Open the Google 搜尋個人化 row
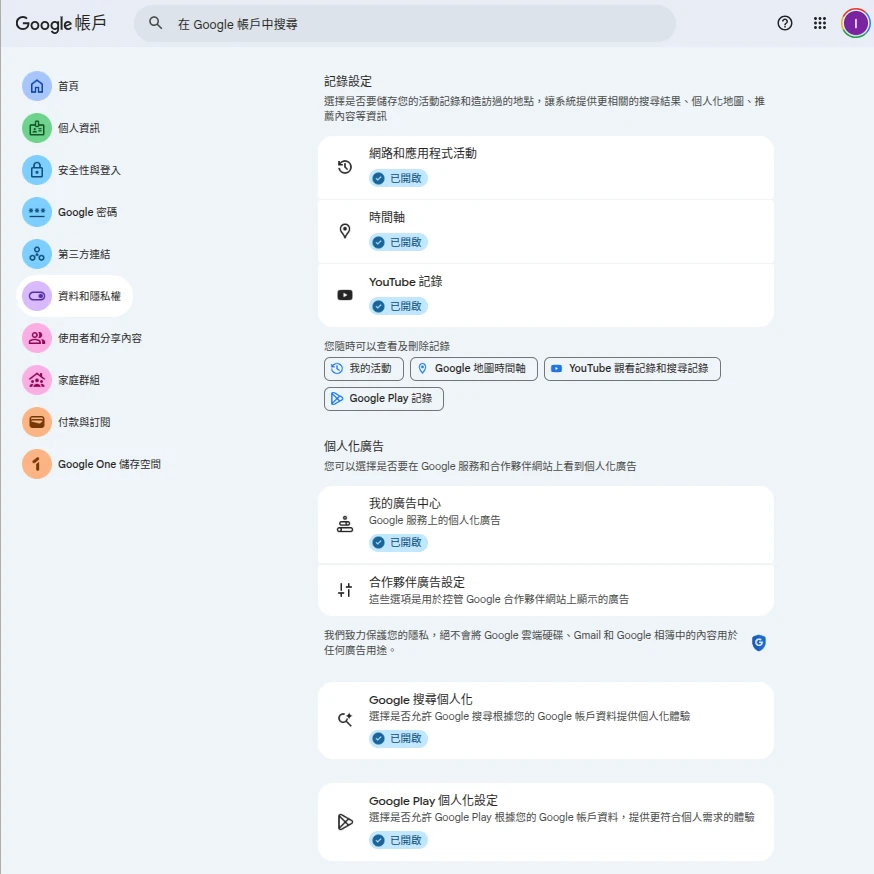The image size is (874, 874). (545, 719)
